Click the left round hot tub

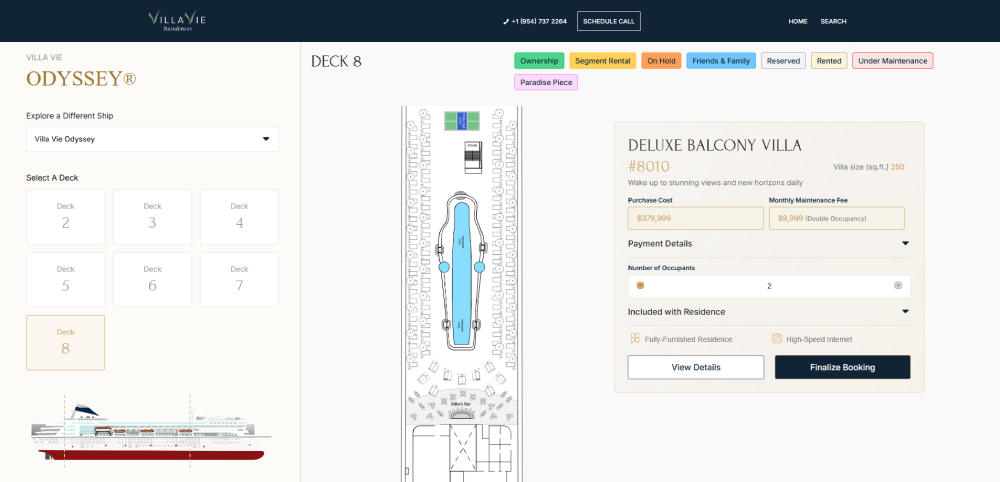pyautogui.click(x=444, y=267)
